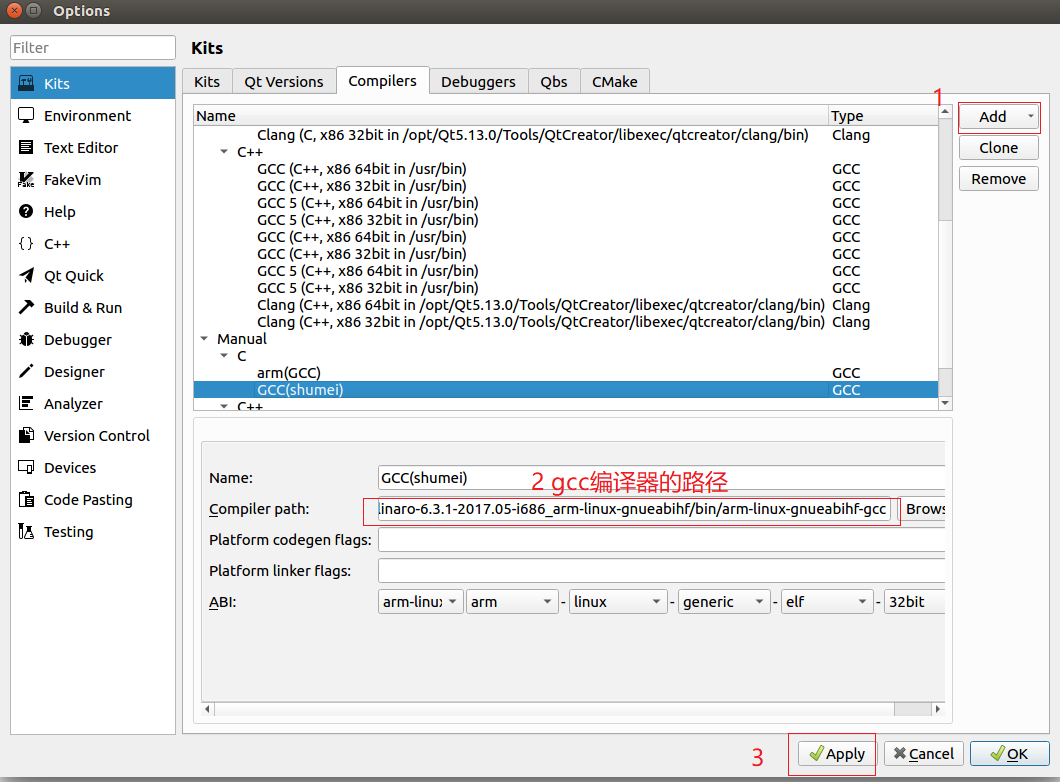
Task: Click the Add compiler button
Action: 992,117
